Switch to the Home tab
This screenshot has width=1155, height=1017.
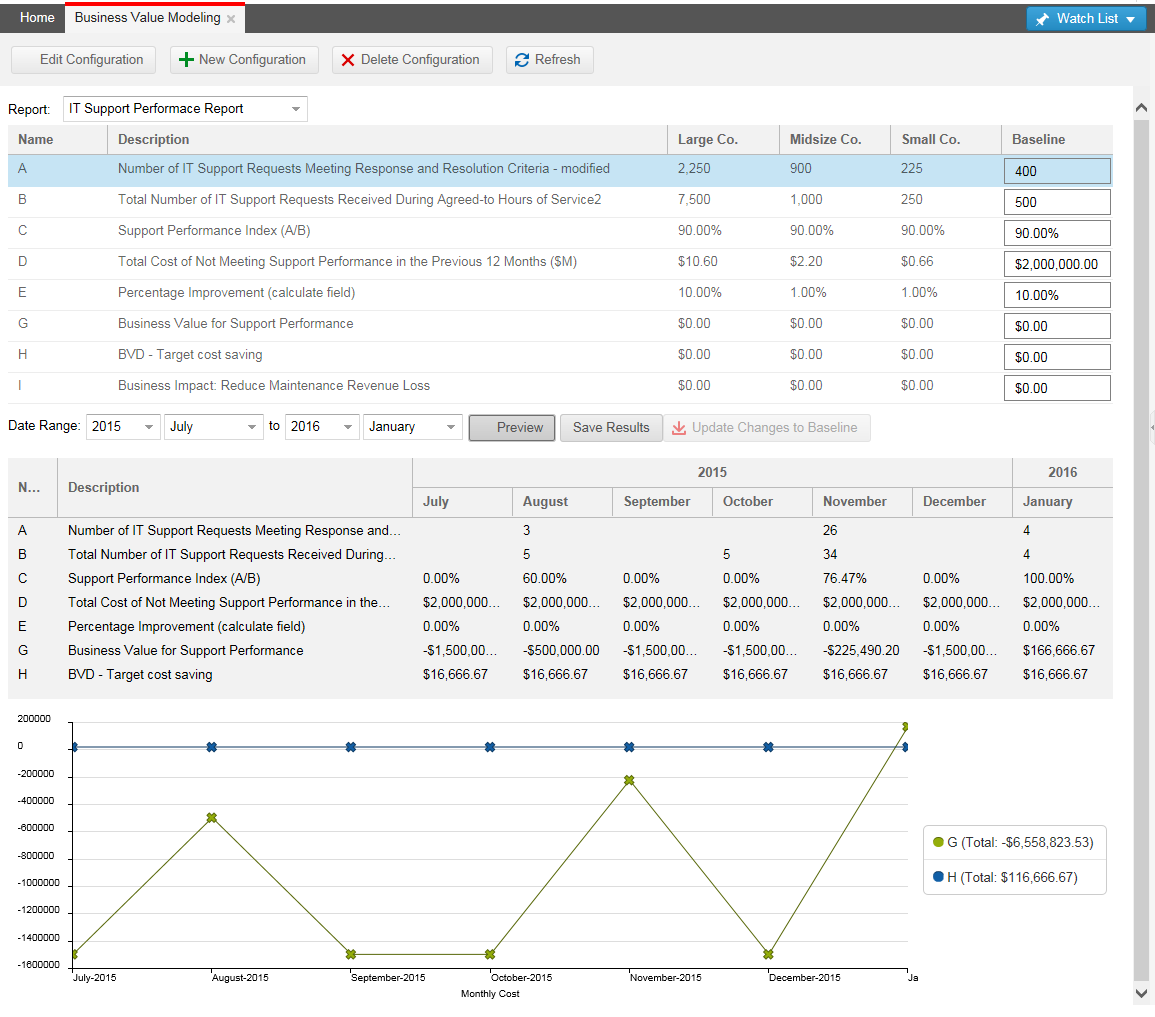[37, 18]
